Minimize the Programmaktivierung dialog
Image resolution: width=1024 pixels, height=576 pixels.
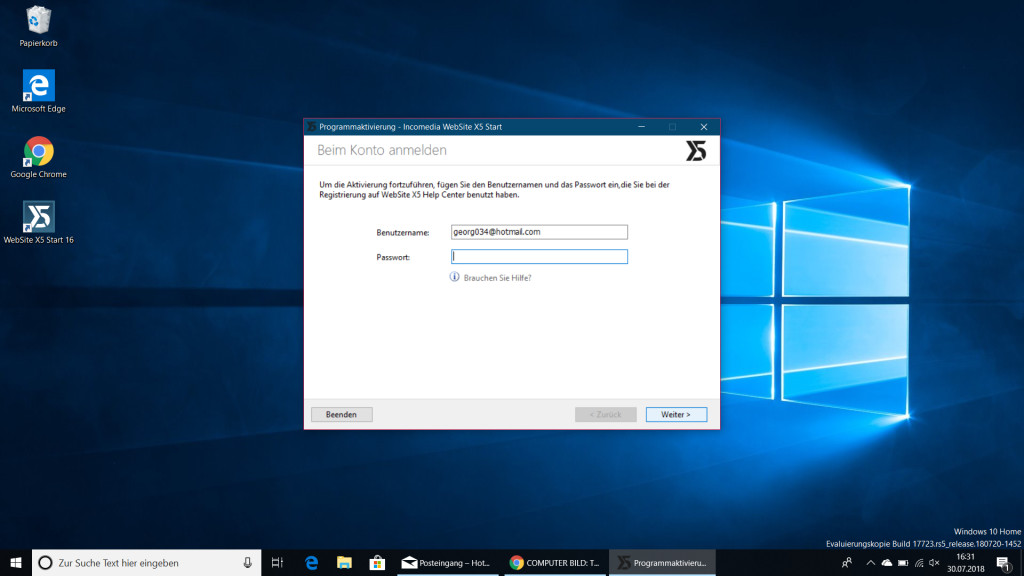click(x=641, y=127)
